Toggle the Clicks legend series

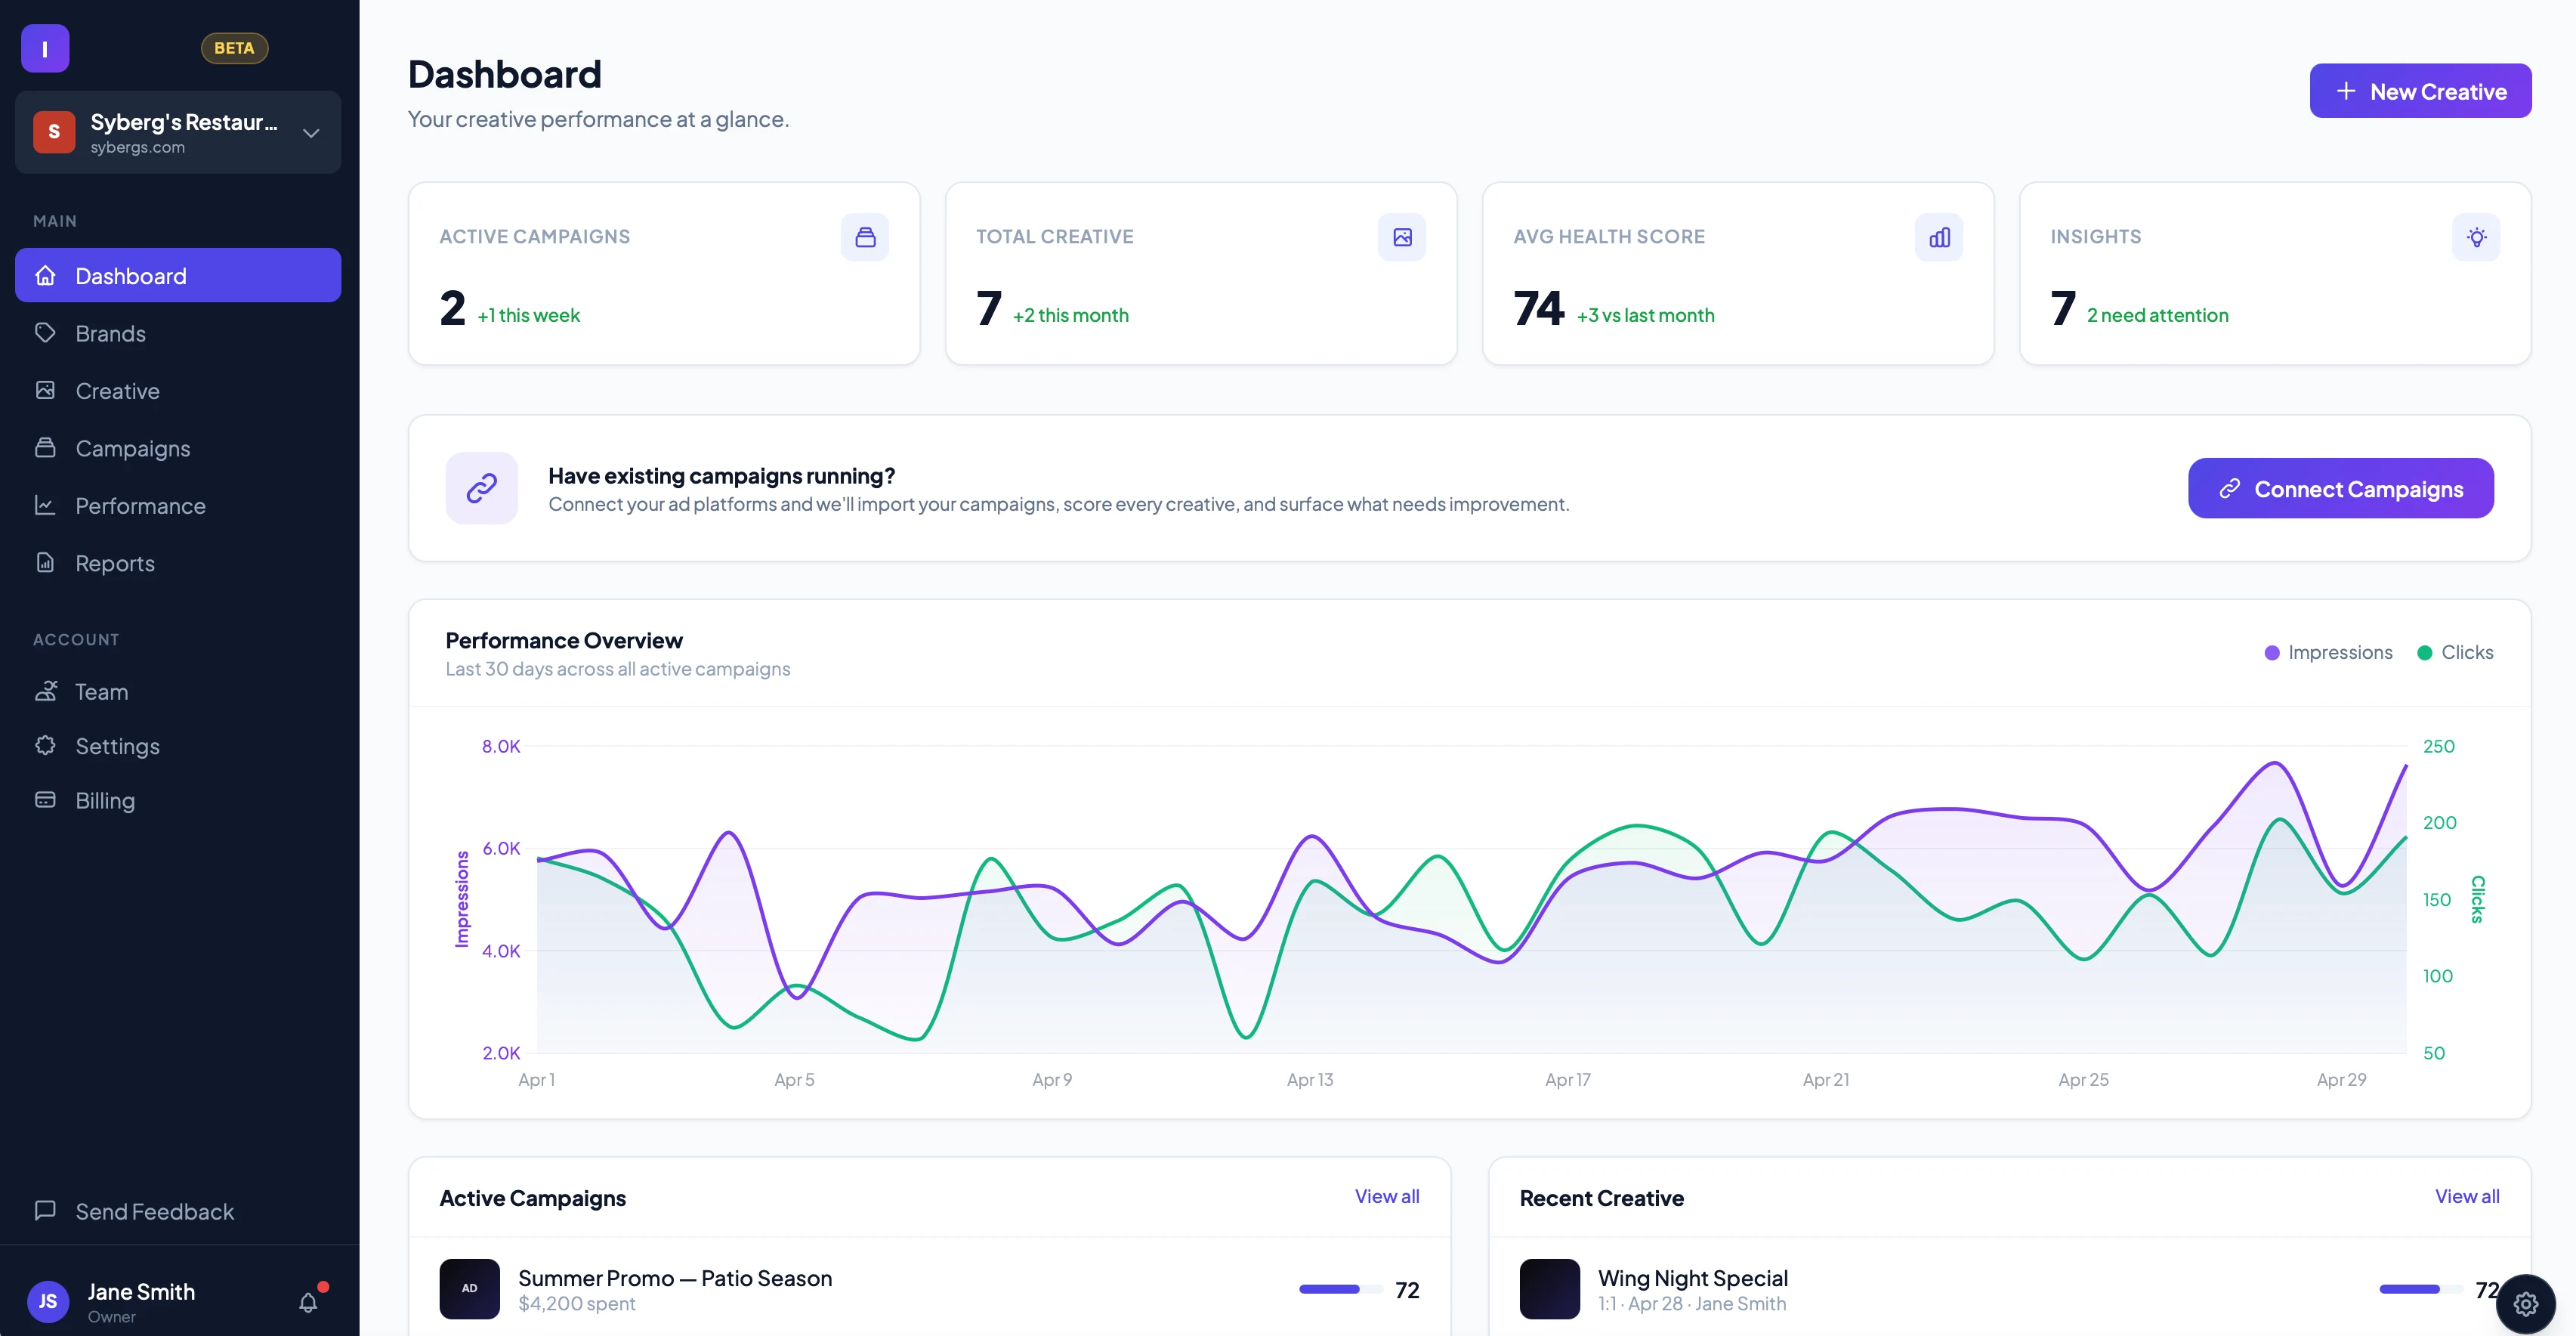coord(2455,652)
